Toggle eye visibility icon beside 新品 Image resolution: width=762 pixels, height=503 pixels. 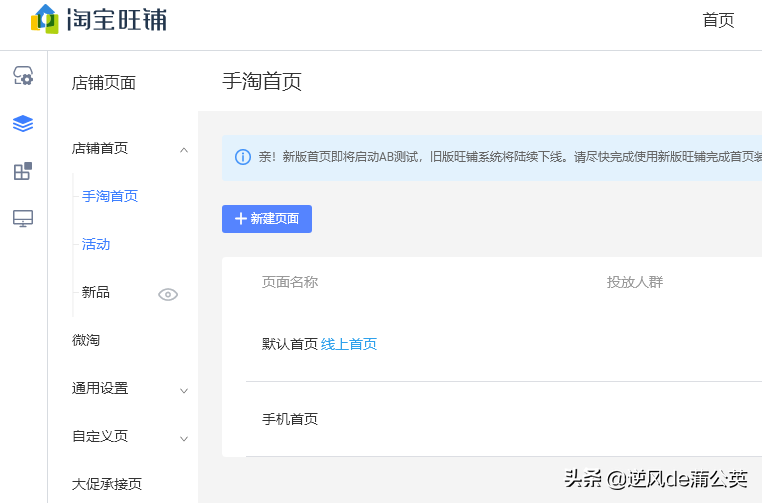tap(168, 295)
